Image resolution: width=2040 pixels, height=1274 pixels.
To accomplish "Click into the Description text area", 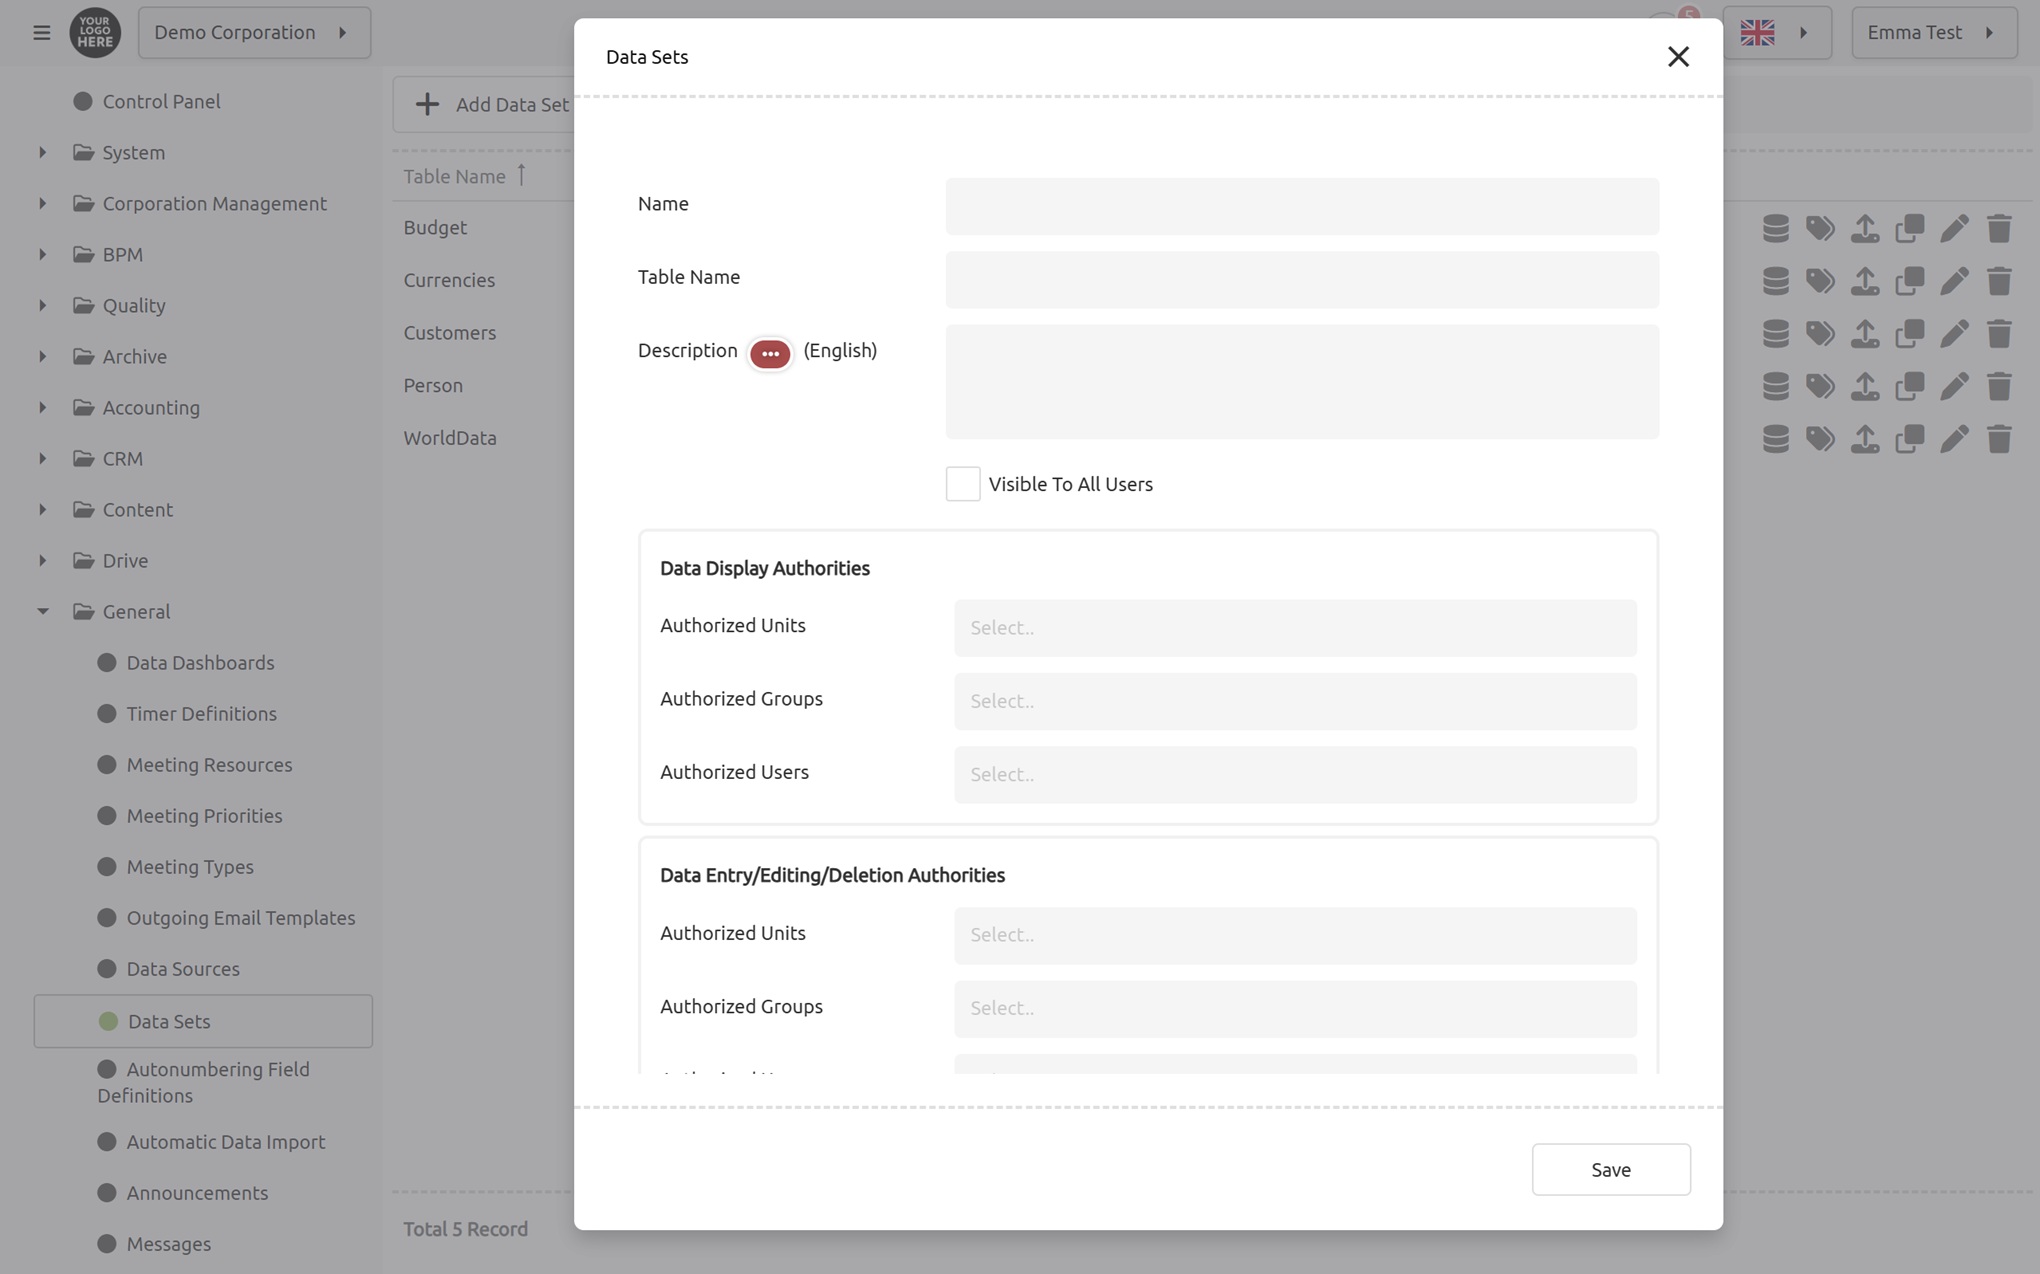I will tap(1302, 382).
